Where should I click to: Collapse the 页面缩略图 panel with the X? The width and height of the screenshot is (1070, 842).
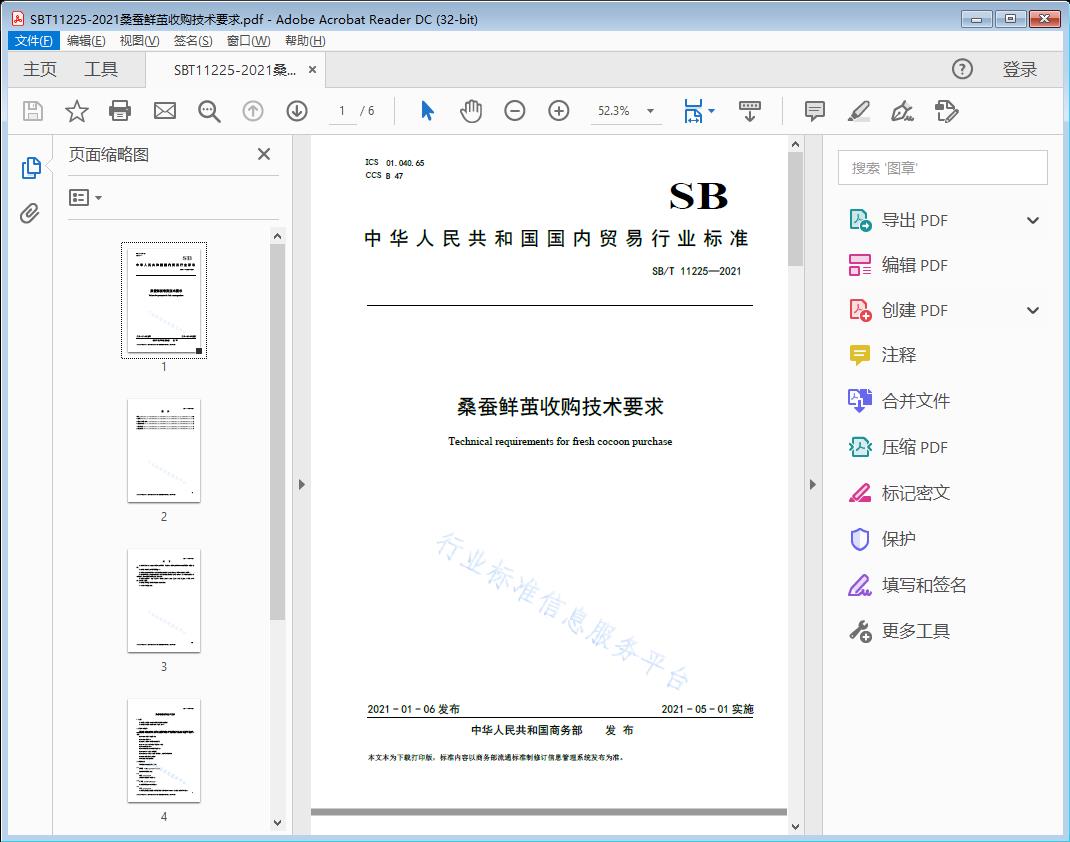263,154
